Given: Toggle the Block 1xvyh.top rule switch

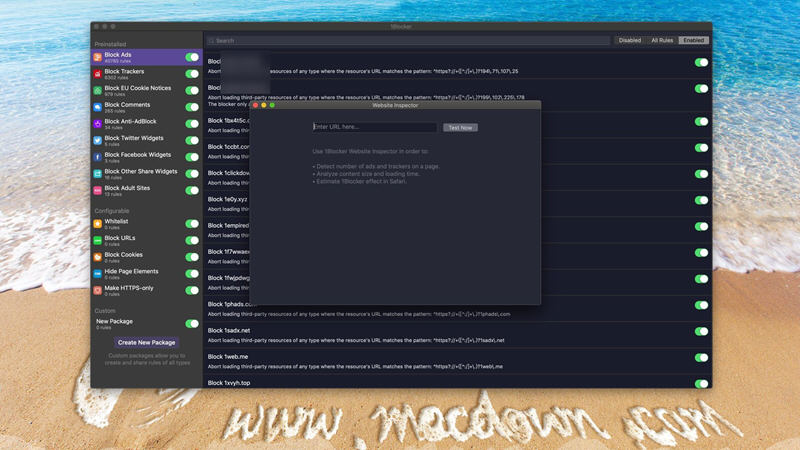Looking at the screenshot, I should tap(701, 384).
